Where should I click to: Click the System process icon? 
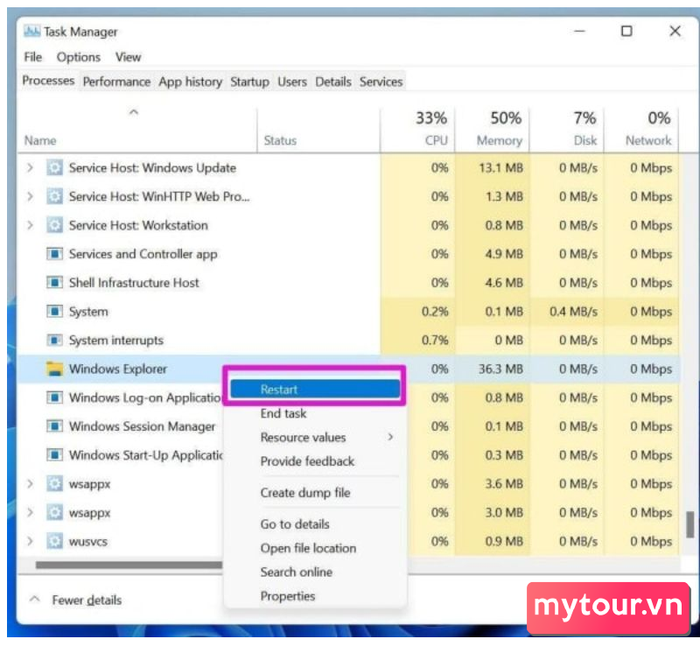click(x=54, y=311)
